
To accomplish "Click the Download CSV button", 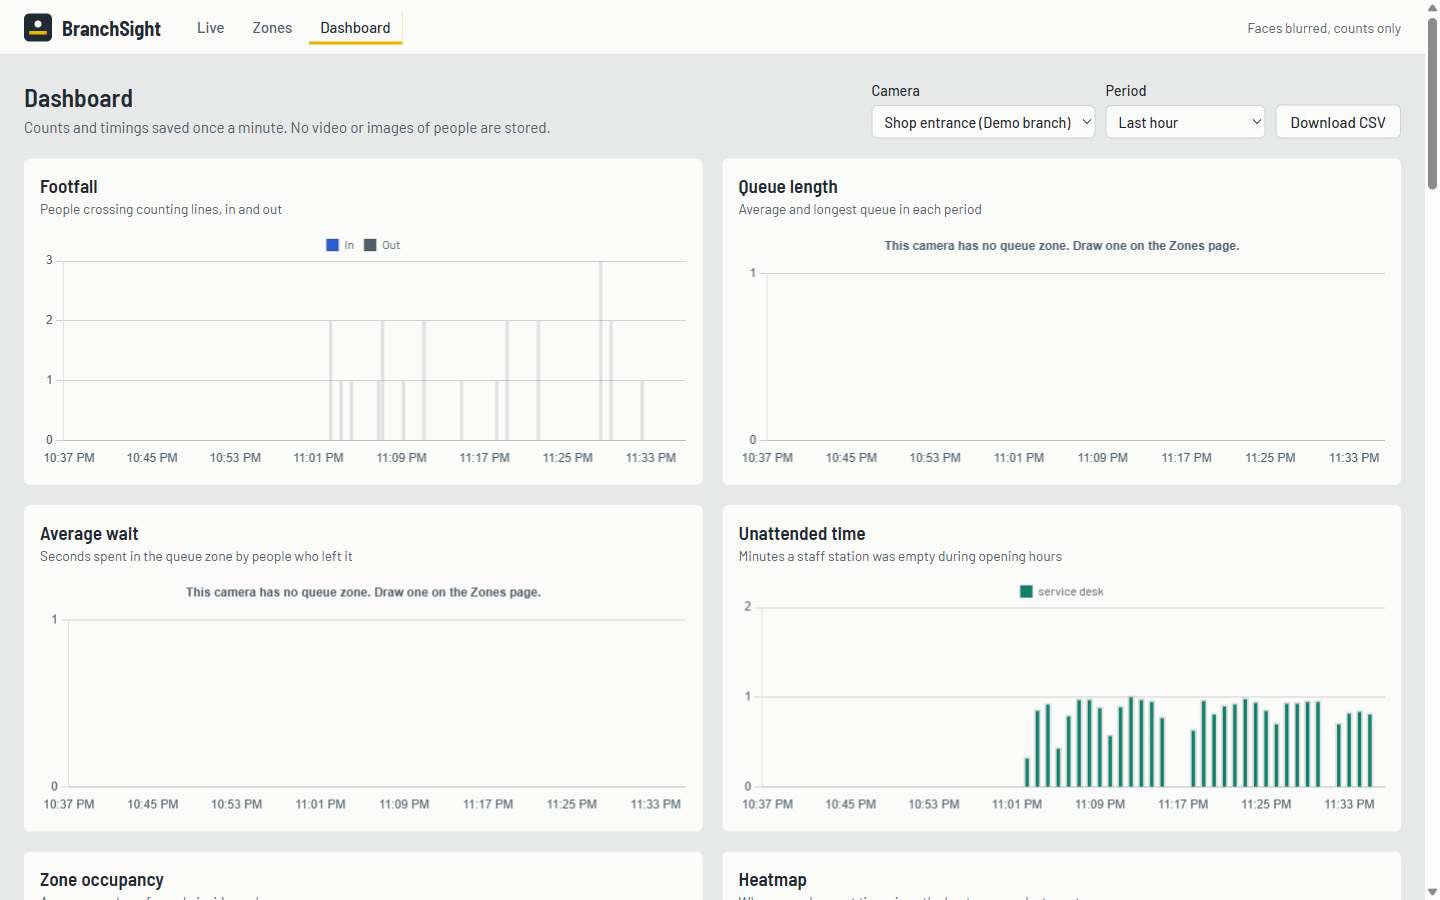I will click(1338, 122).
